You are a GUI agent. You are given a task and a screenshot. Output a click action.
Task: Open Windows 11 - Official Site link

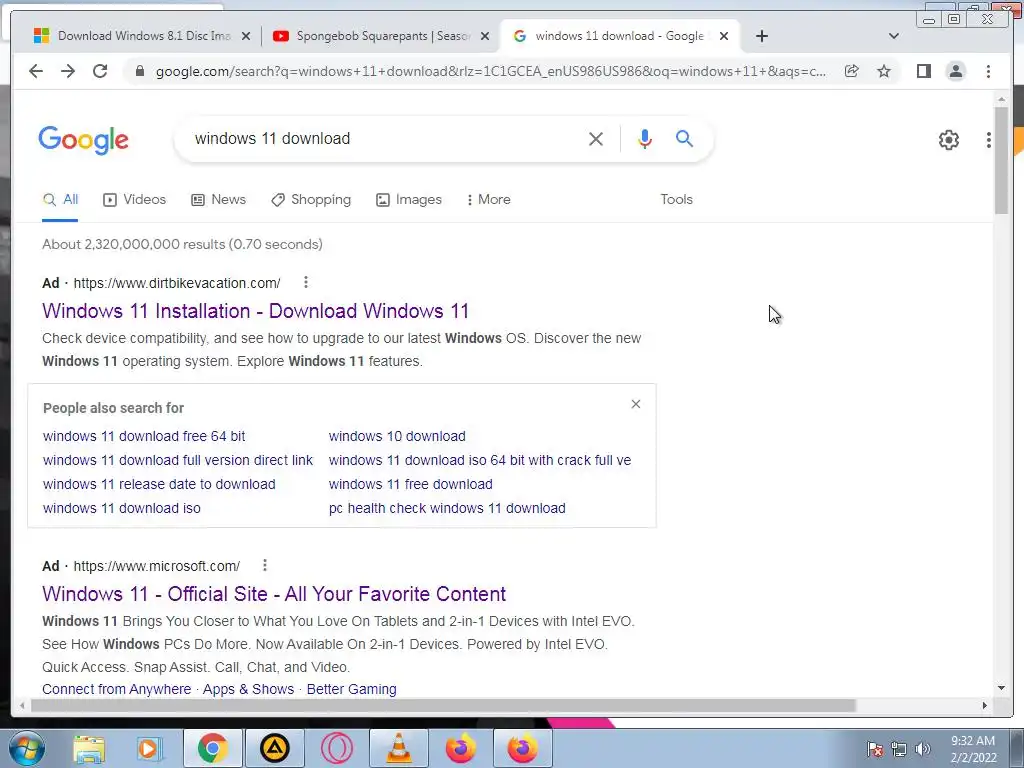274,594
